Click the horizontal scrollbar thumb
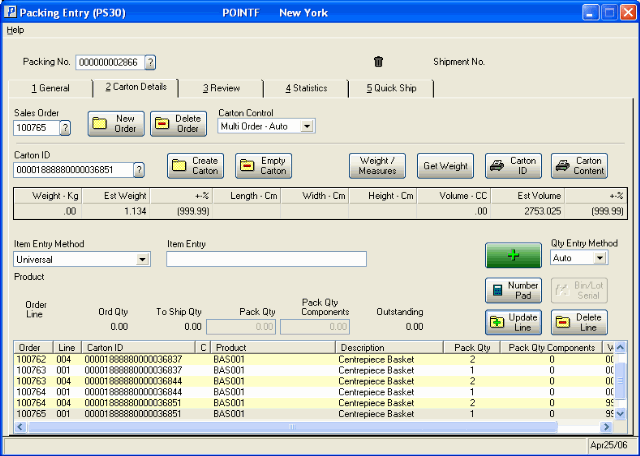Image resolution: width=640 pixels, height=456 pixels. point(292,427)
